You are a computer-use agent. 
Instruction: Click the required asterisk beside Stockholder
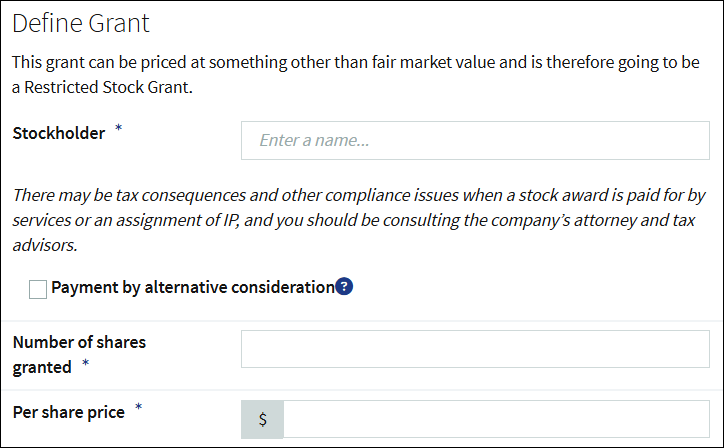point(119,127)
